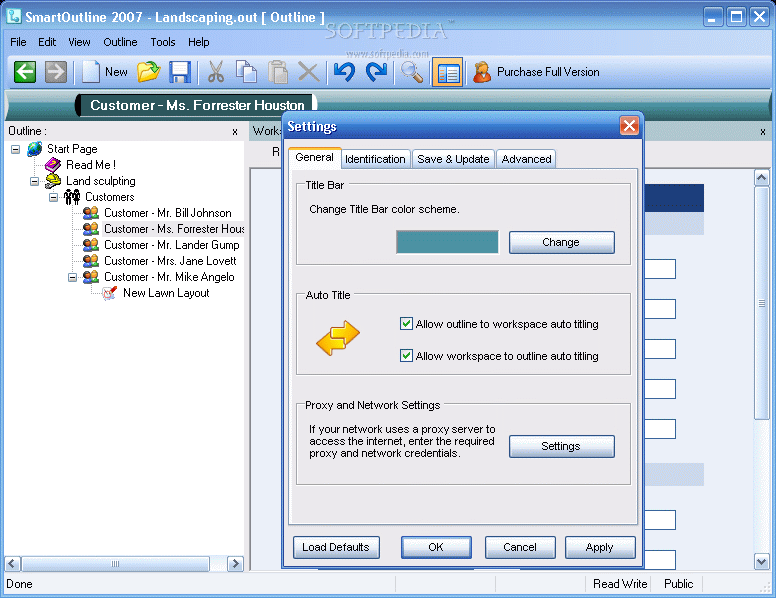Cut selection using scissors icon
This screenshot has width=776, height=598.
click(x=215, y=72)
